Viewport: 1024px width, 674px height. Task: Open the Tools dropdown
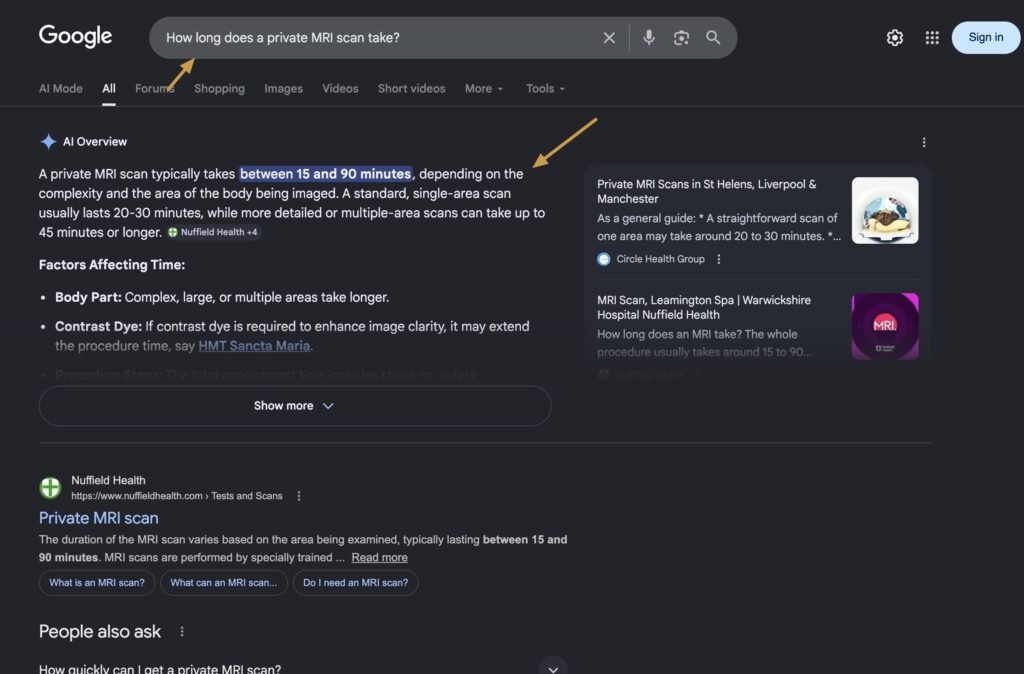click(545, 88)
